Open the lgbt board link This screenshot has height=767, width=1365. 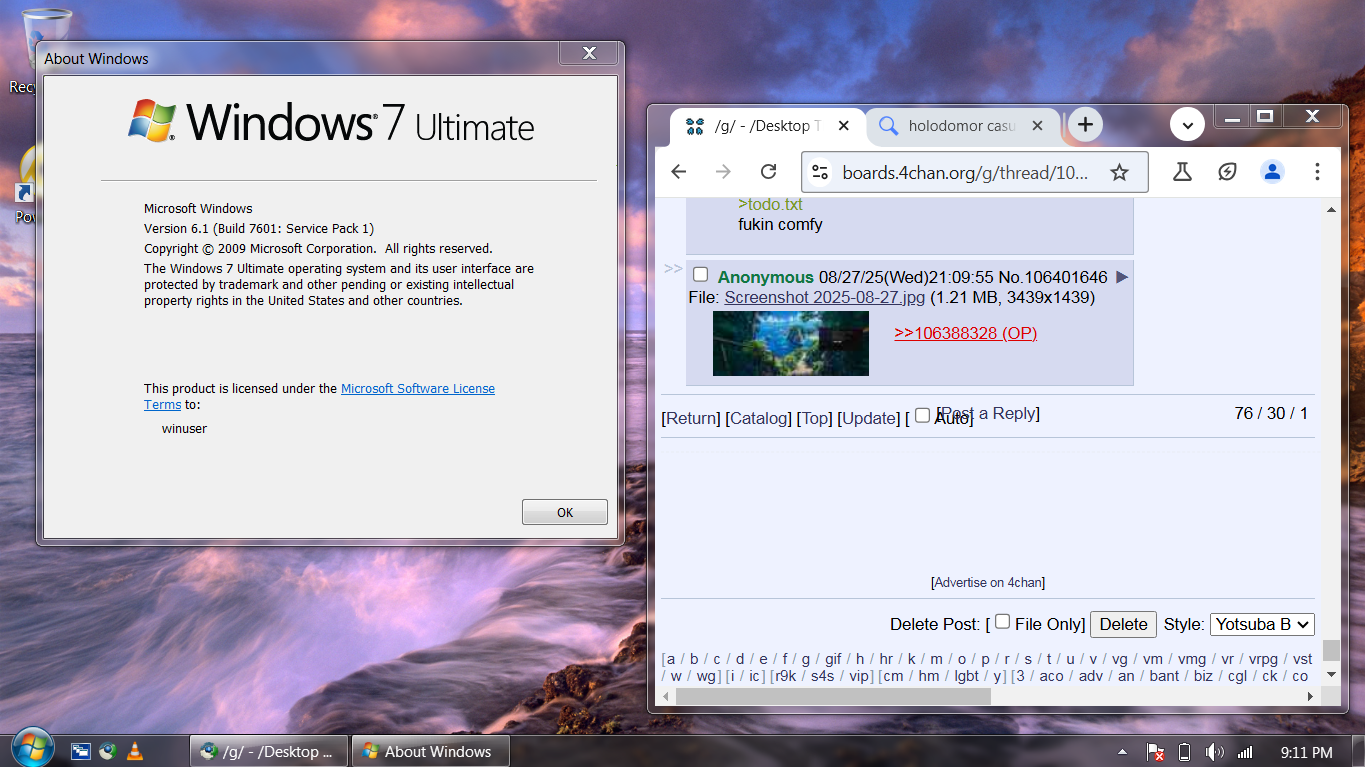(x=966, y=676)
